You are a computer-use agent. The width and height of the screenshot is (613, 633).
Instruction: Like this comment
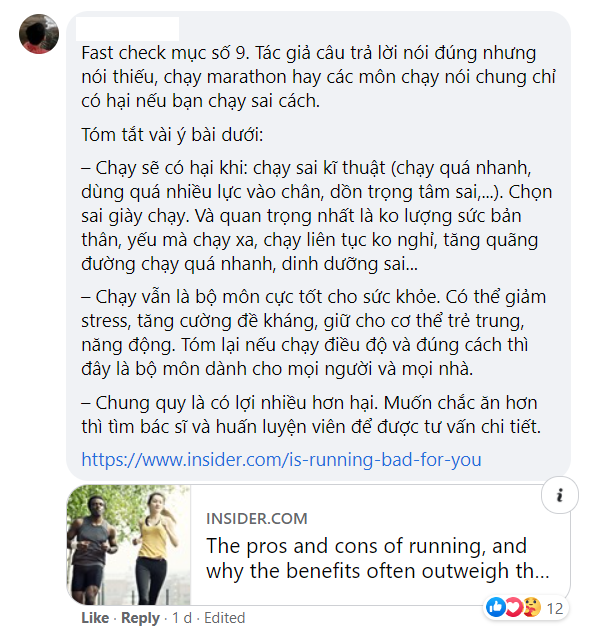[x=95, y=618]
